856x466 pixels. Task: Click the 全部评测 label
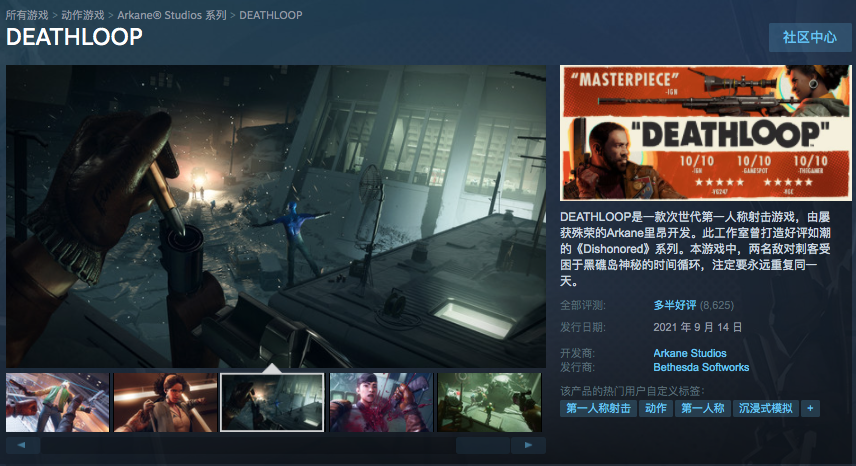click(x=582, y=305)
